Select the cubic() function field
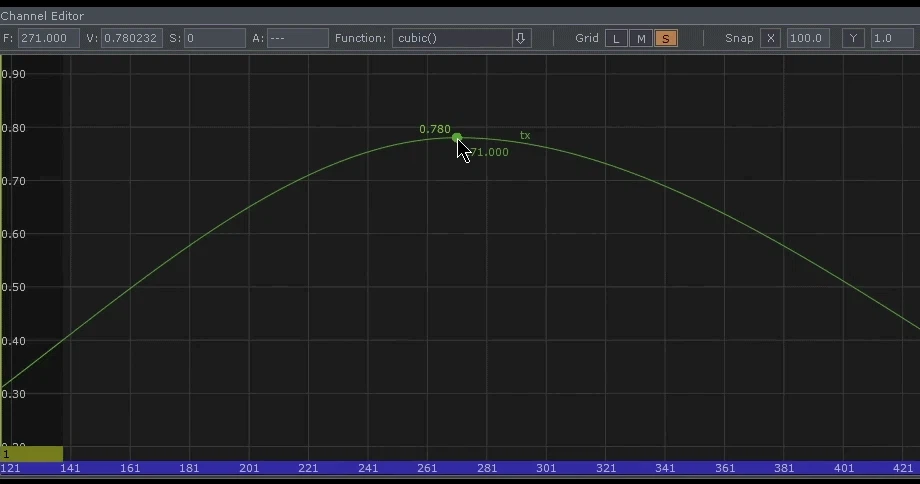The width and height of the screenshot is (920, 484). point(452,38)
